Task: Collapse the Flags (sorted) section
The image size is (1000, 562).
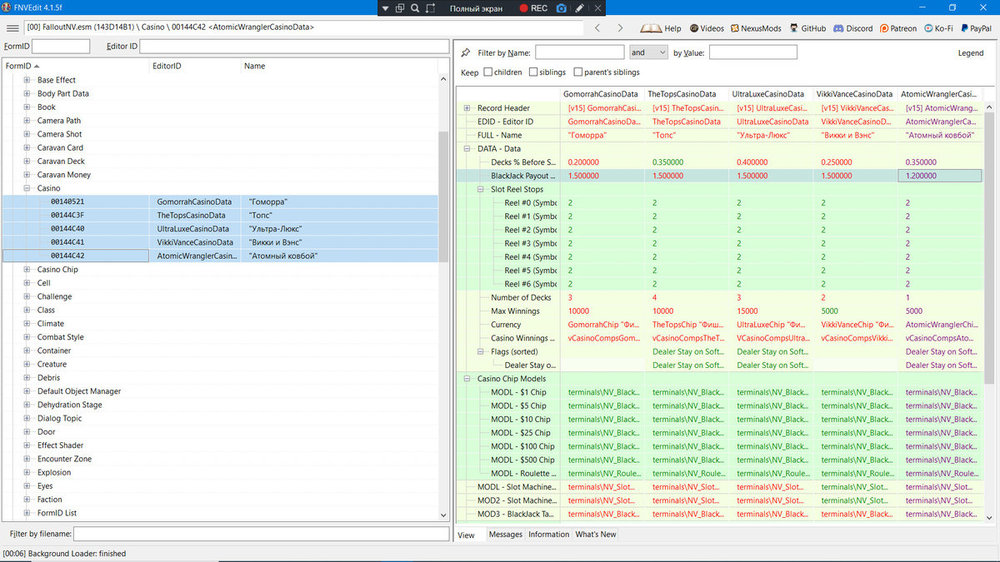Action: [x=480, y=351]
